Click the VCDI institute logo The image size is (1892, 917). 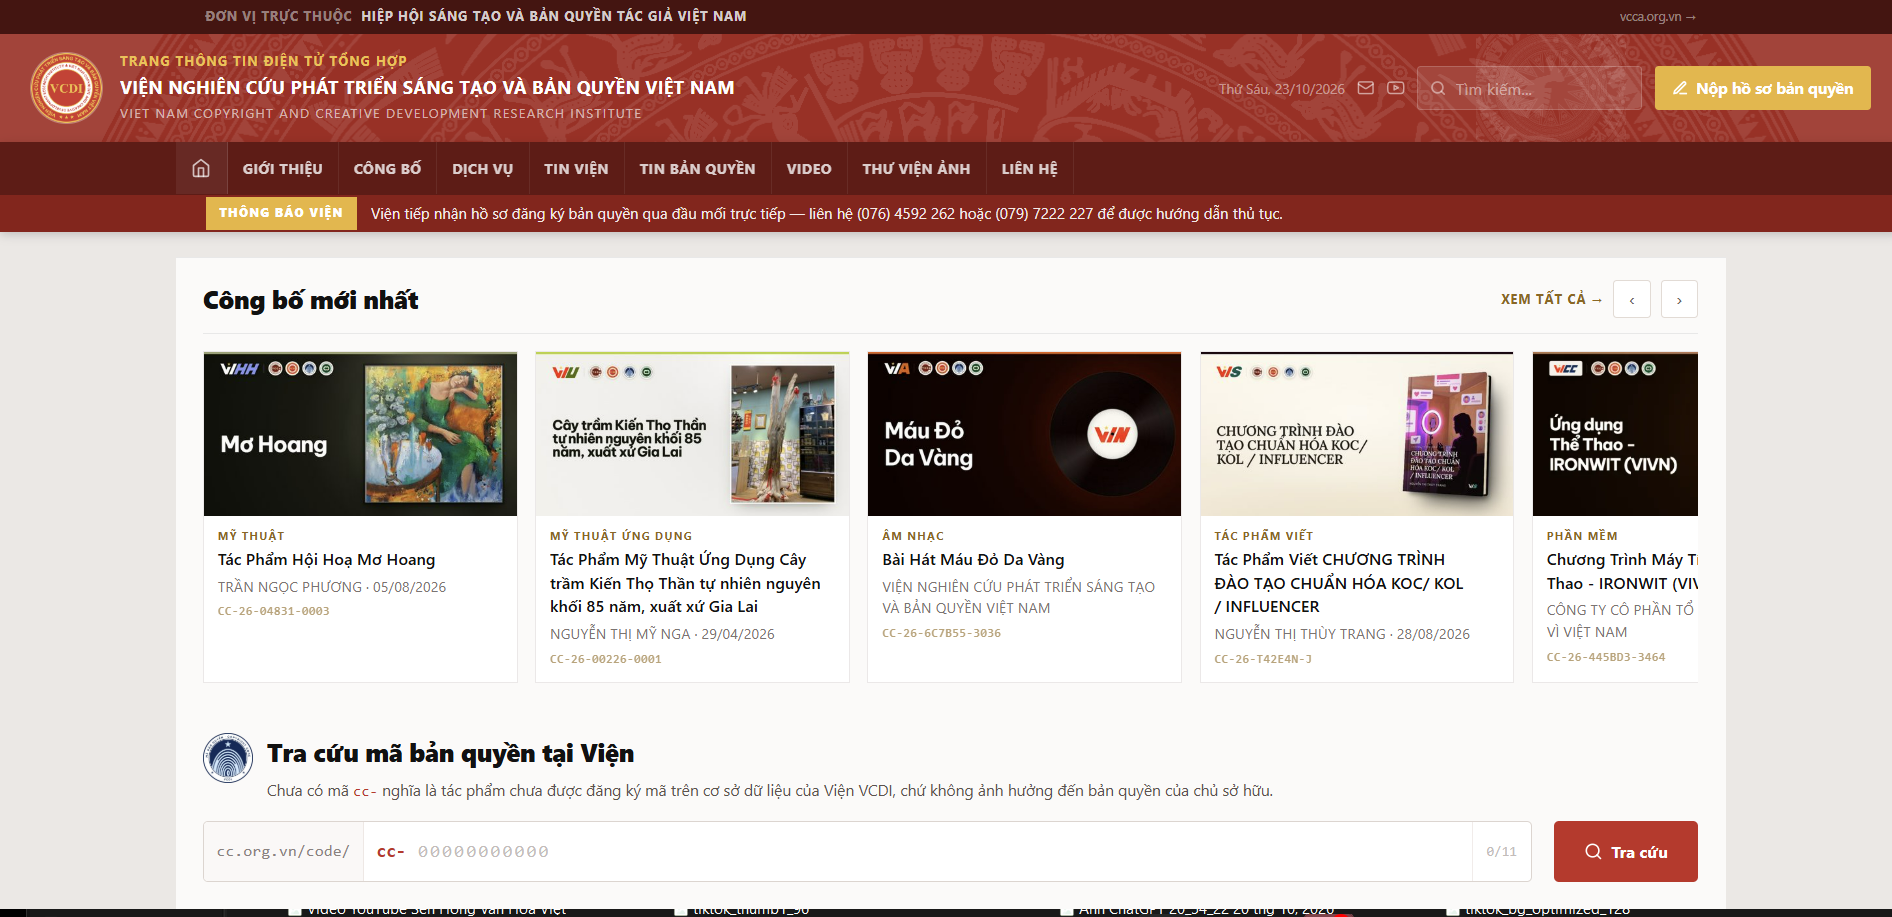[x=66, y=88]
